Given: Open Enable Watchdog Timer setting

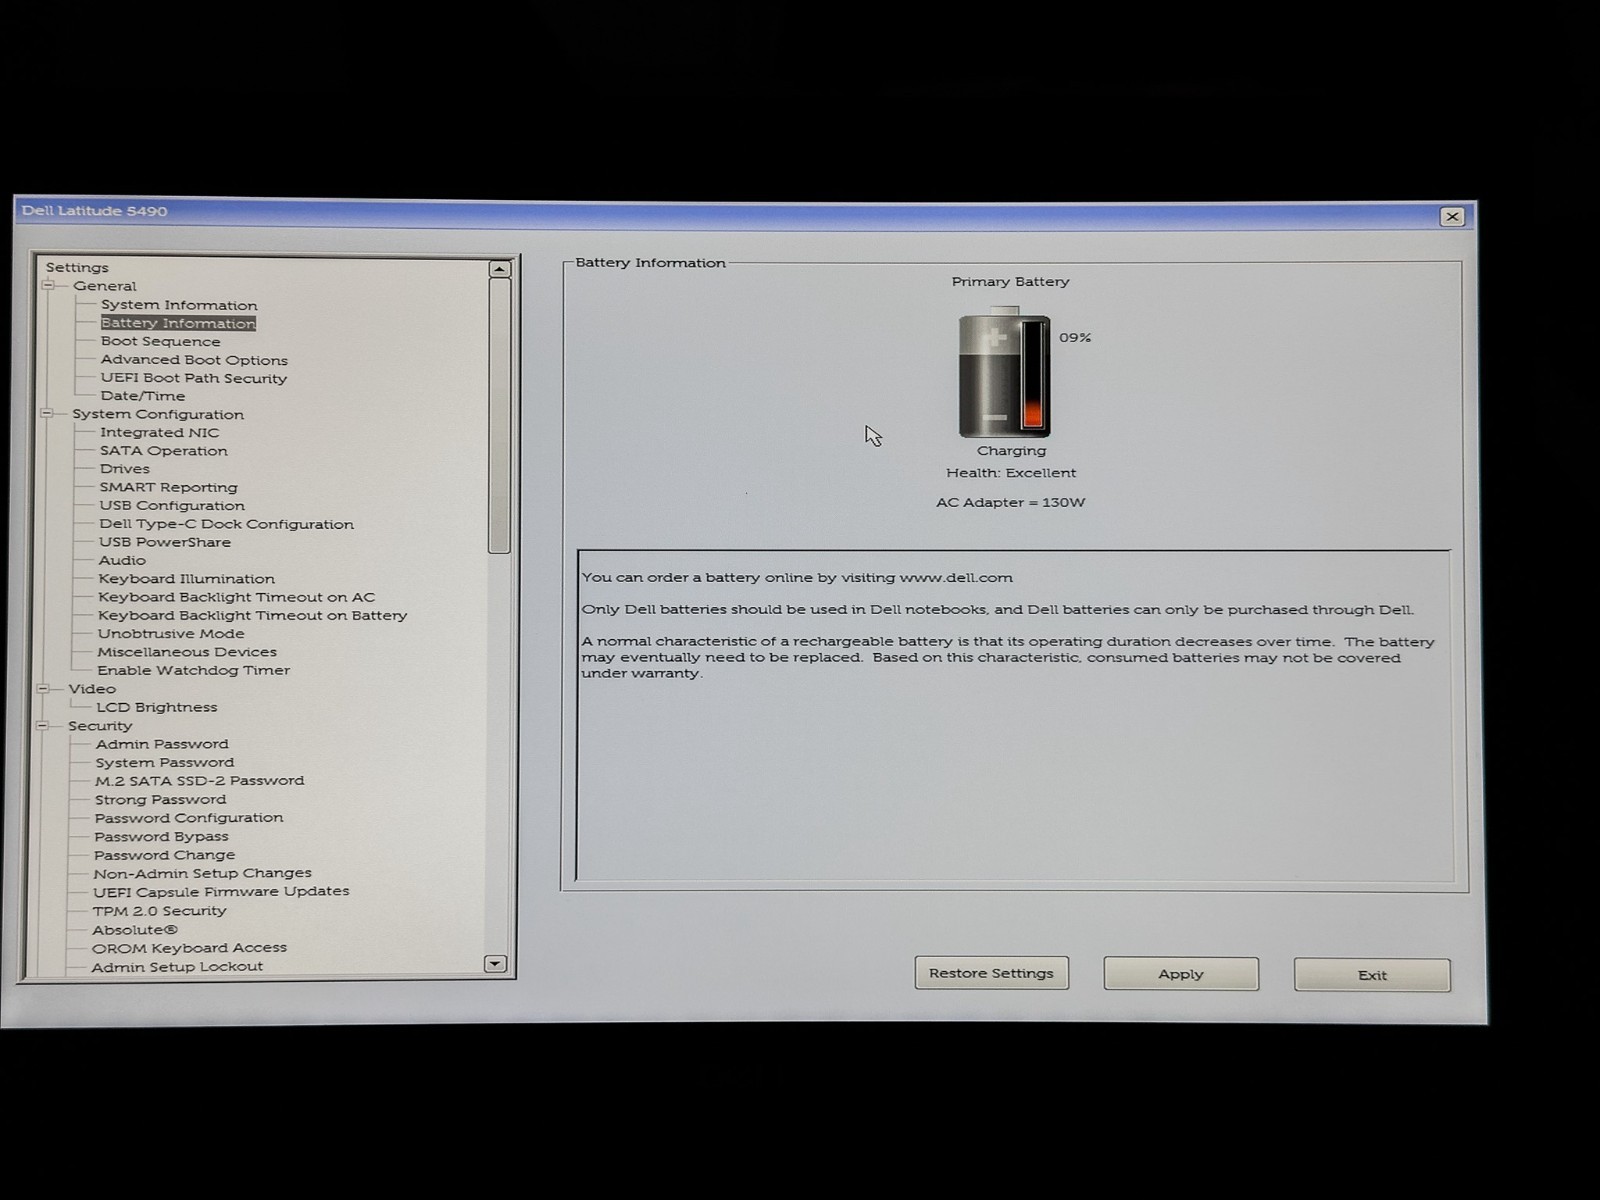Looking at the screenshot, I should 194,671.
